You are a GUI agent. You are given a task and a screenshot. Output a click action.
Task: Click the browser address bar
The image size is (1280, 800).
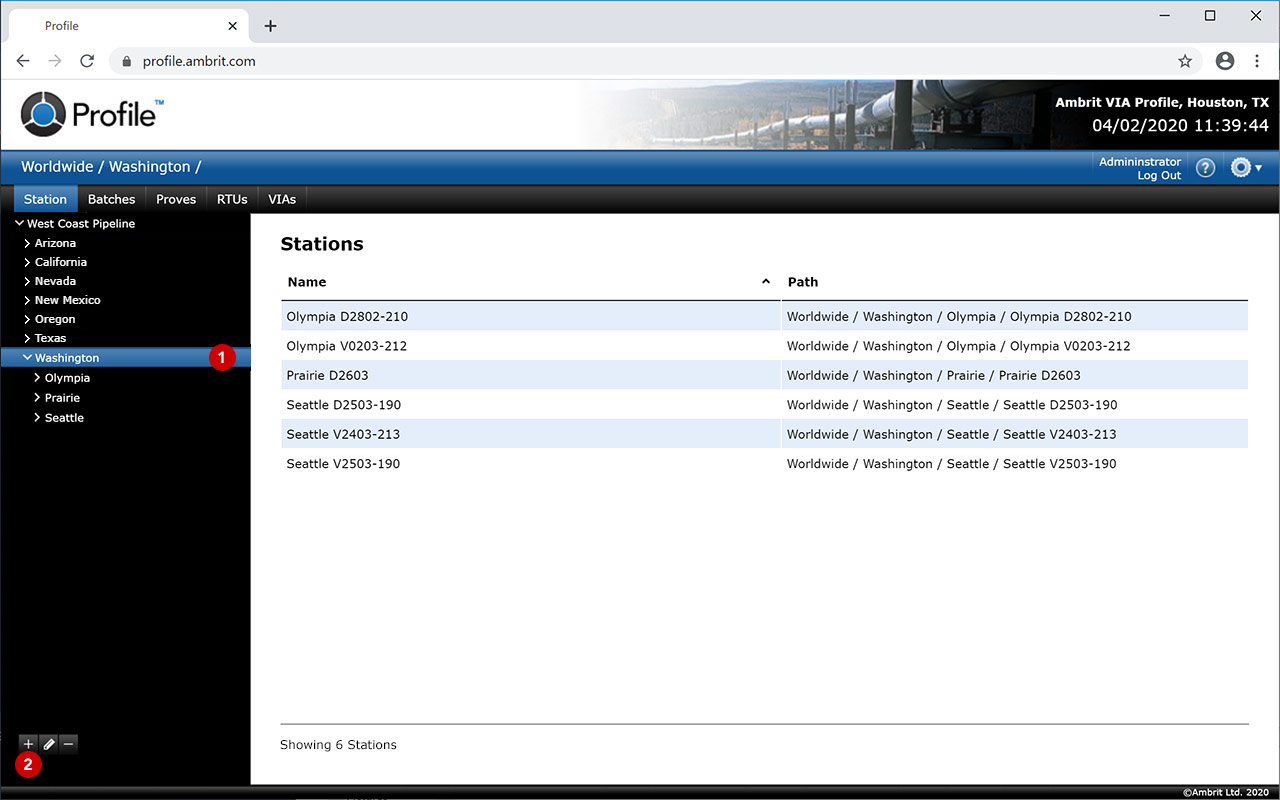[640, 61]
